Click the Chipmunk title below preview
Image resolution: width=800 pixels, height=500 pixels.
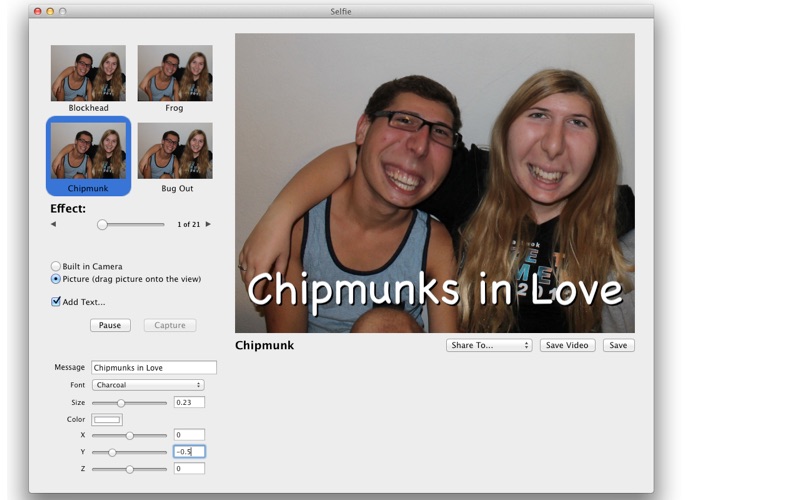point(265,345)
